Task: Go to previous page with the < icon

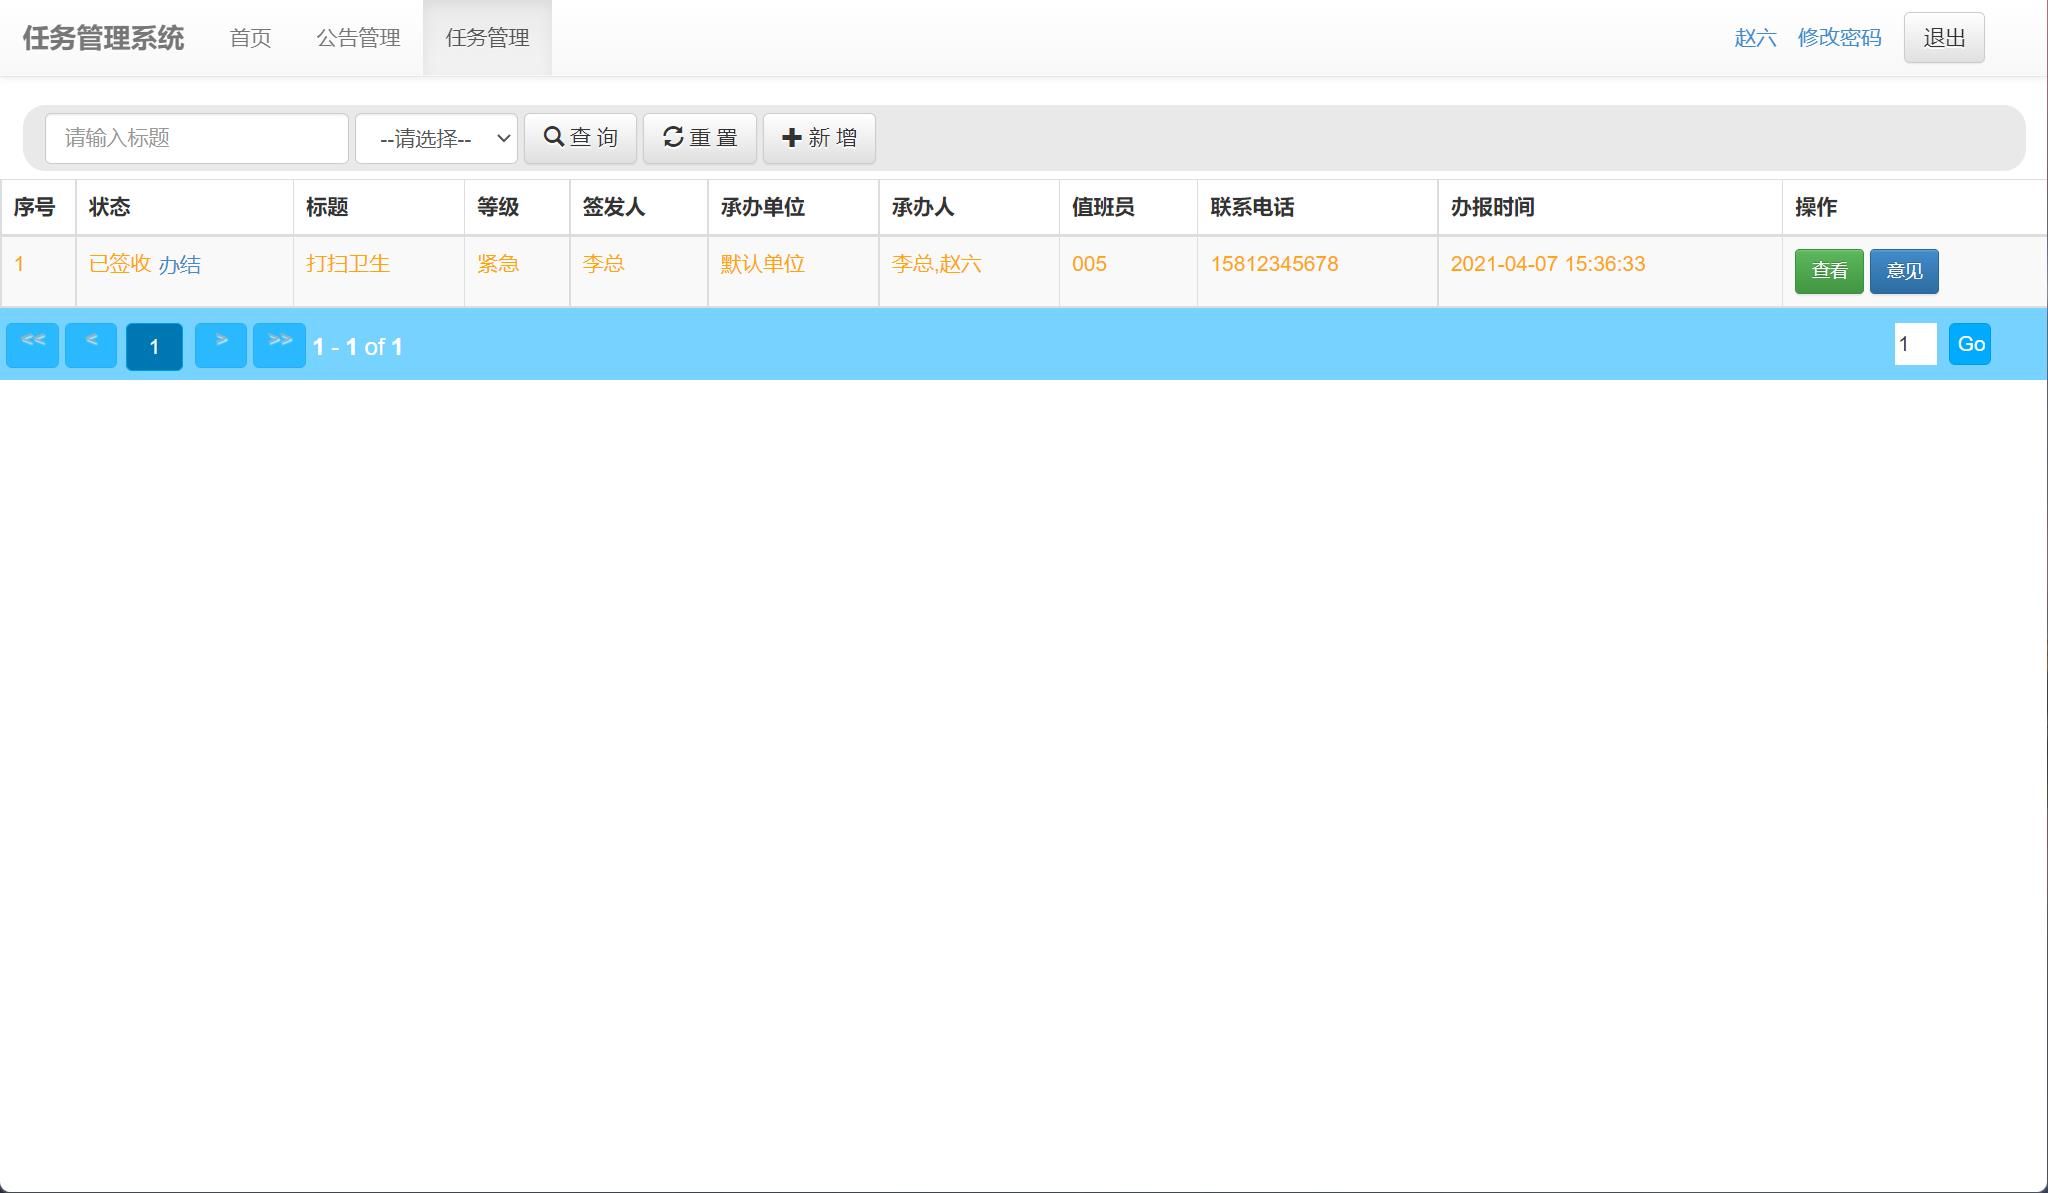Action: (x=90, y=344)
